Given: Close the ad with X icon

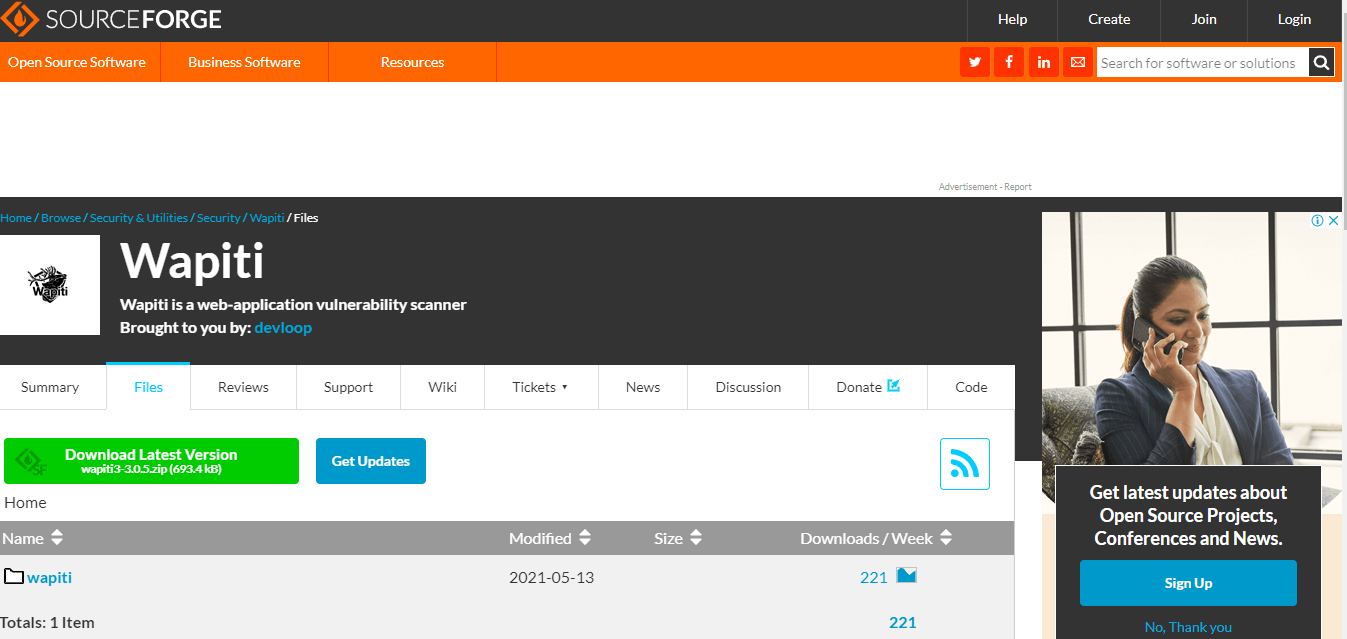Looking at the screenshot, I should (x=1334, y=221).
